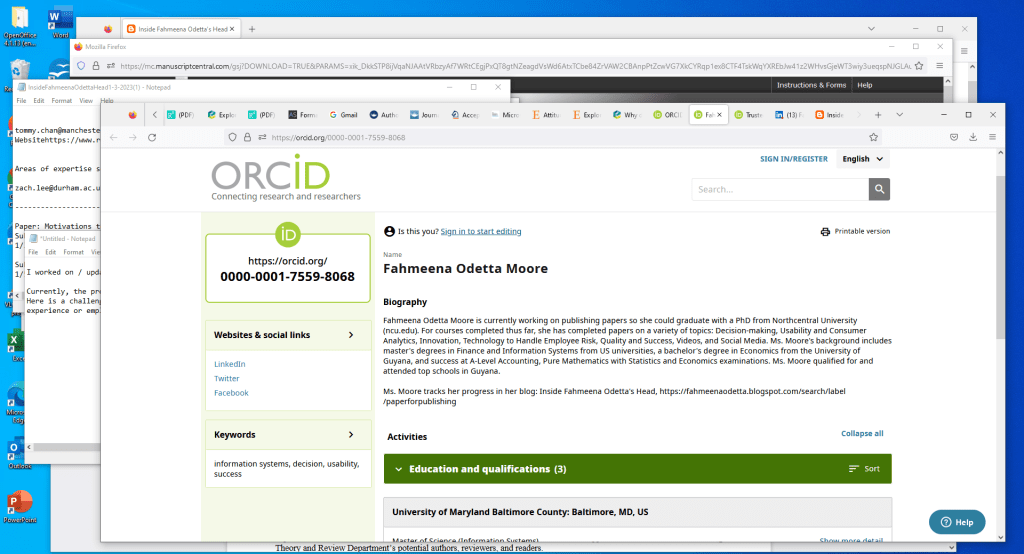Screen dimensions: 1024x554
Task: Open Instructions & Forms in manuscriptcentral window
Action: tap(811, 85)
